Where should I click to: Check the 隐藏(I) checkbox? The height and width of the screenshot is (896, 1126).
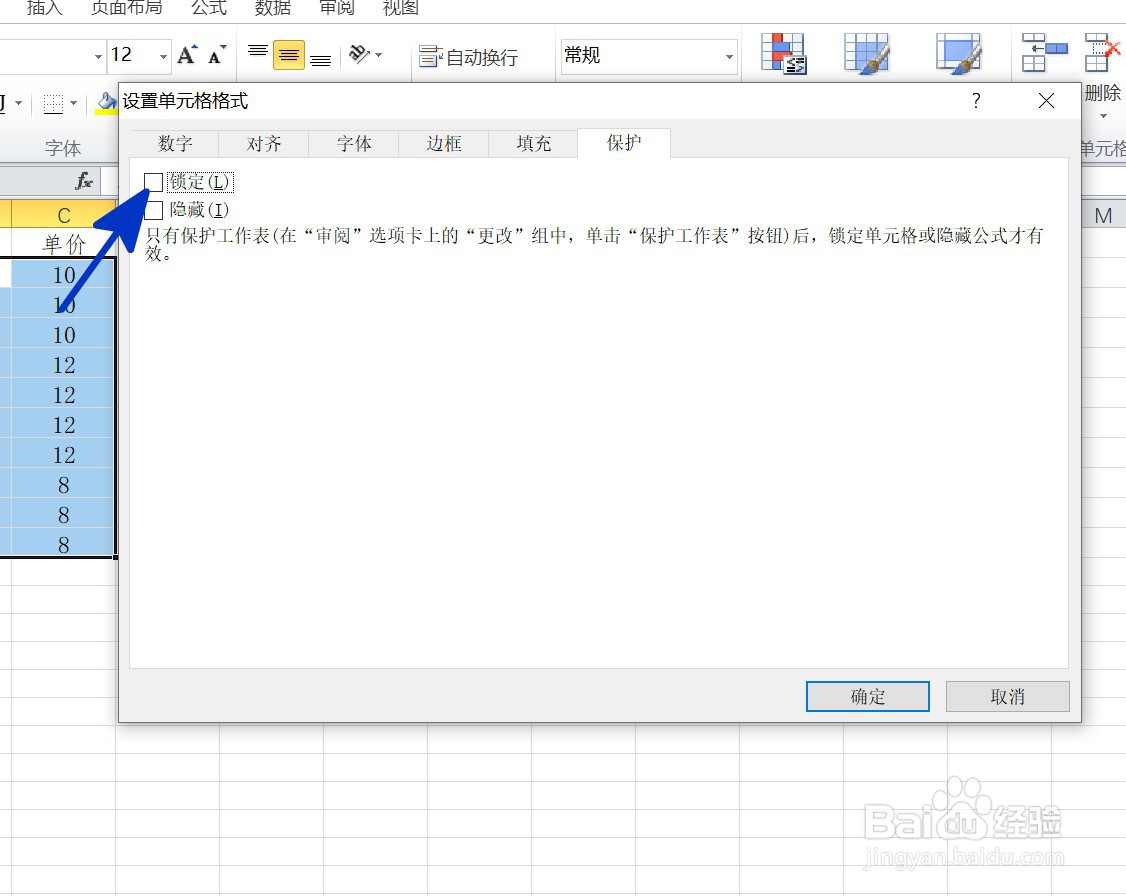pos(154,210)
